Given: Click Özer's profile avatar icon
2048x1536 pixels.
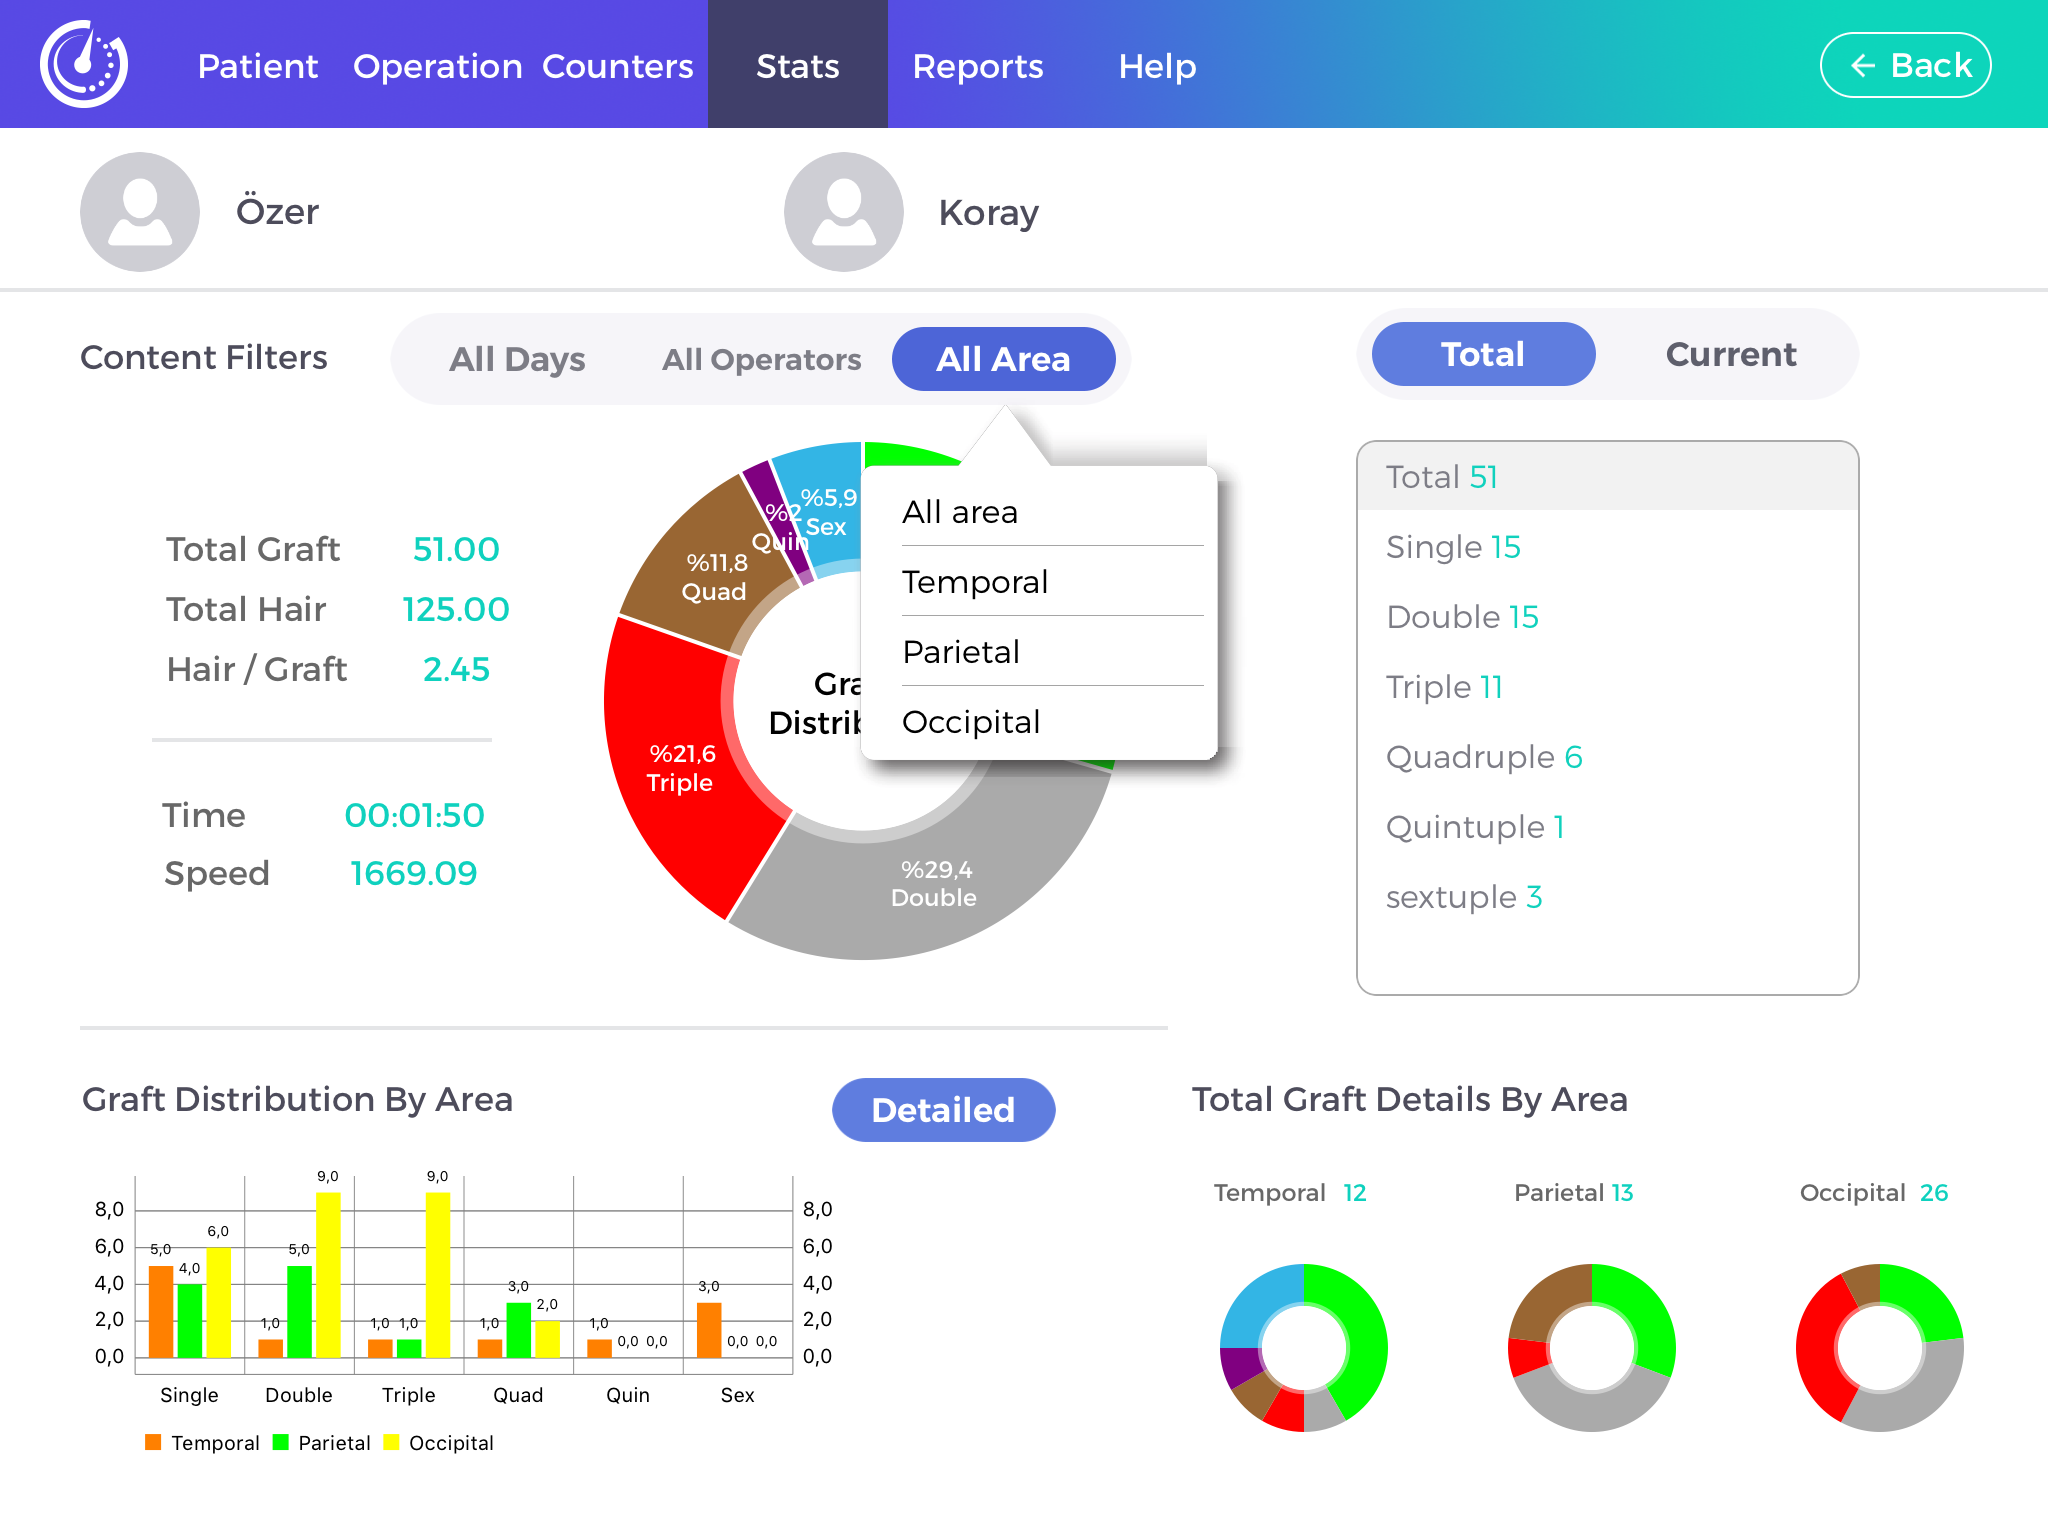Looking at the screenshot, I should point(140,212).
